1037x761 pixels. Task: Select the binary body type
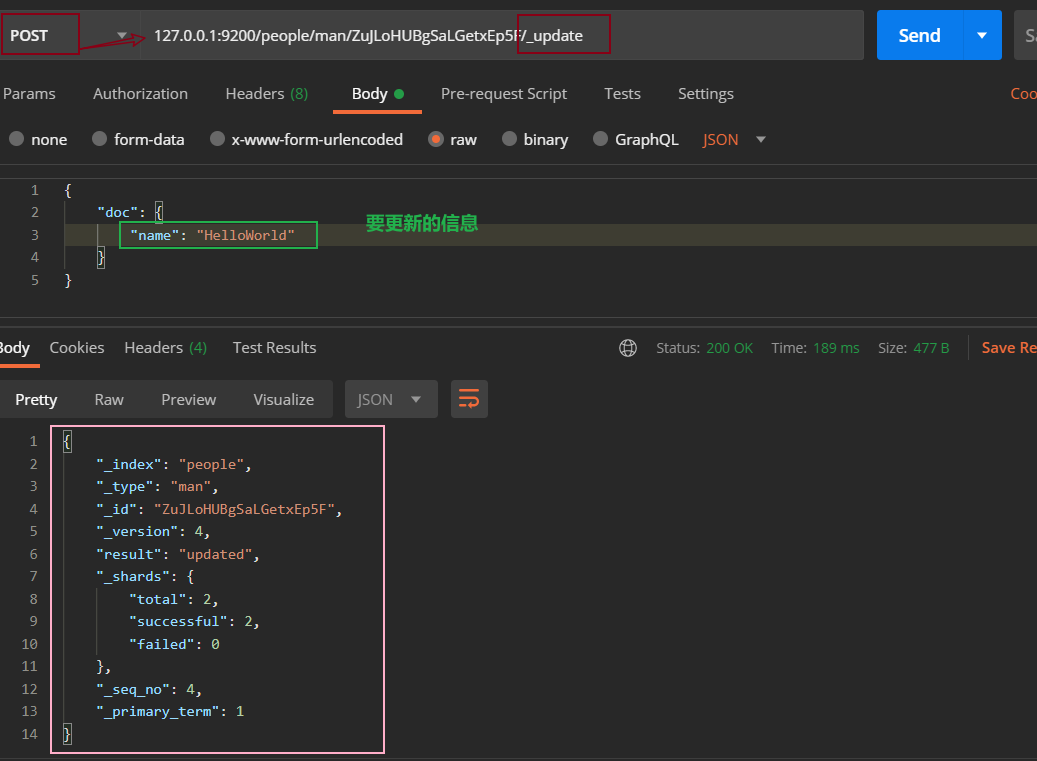coord(535,140)
